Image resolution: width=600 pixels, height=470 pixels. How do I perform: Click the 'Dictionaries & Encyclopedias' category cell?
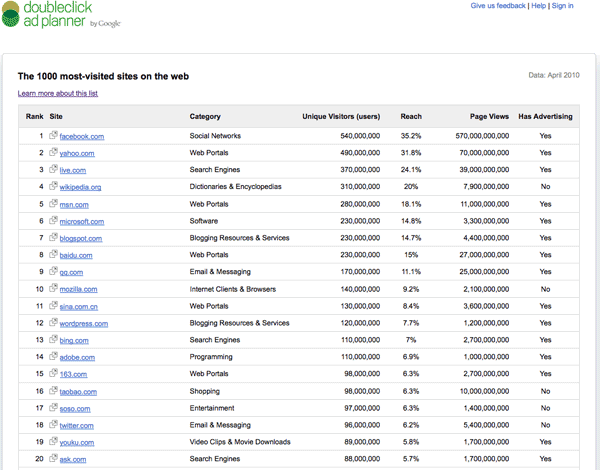(235, 186)
